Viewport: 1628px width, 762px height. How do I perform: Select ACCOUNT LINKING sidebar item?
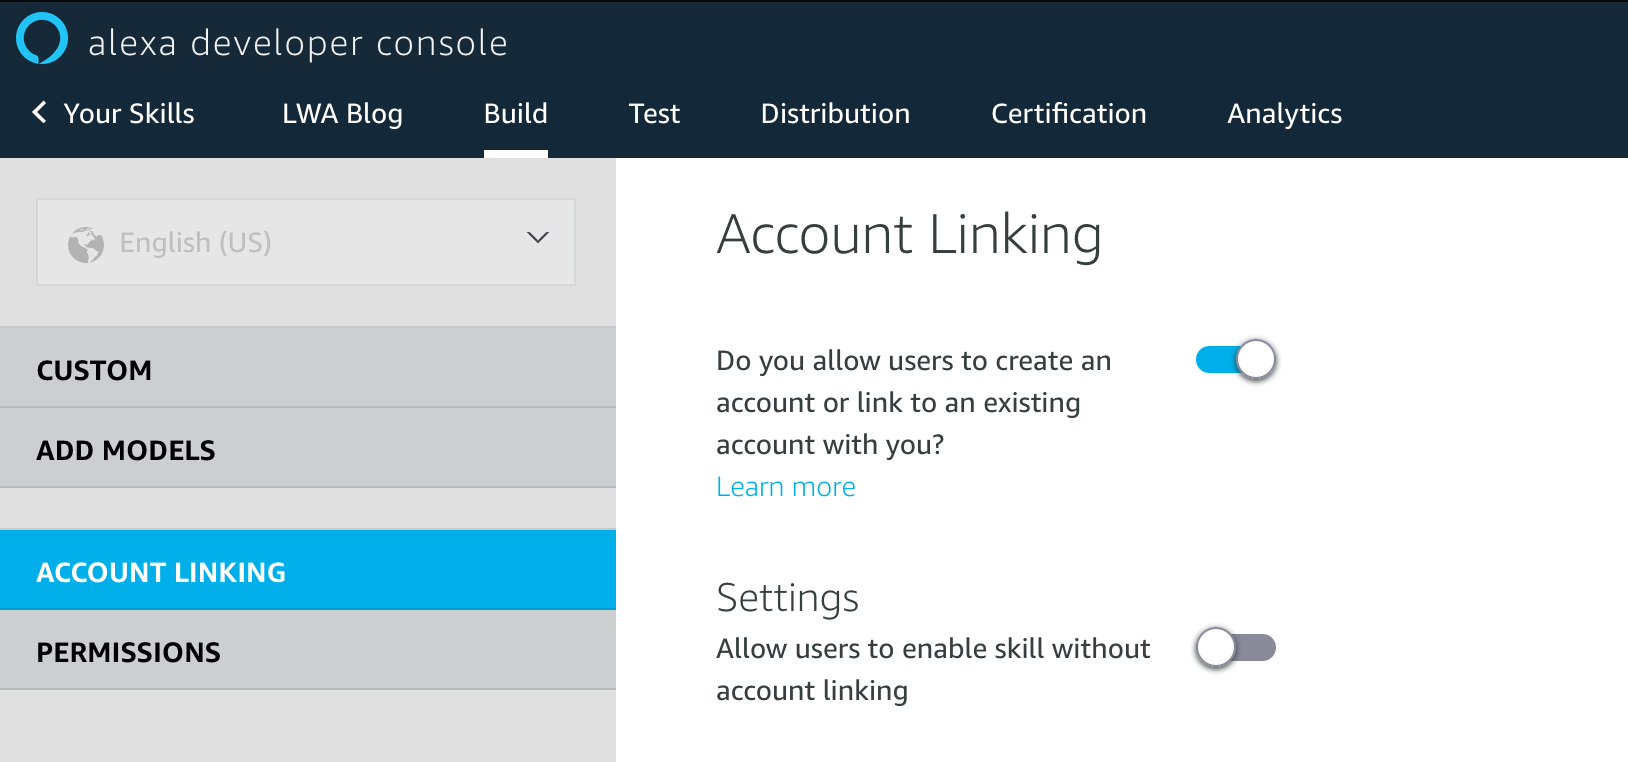tap(308, 570)
